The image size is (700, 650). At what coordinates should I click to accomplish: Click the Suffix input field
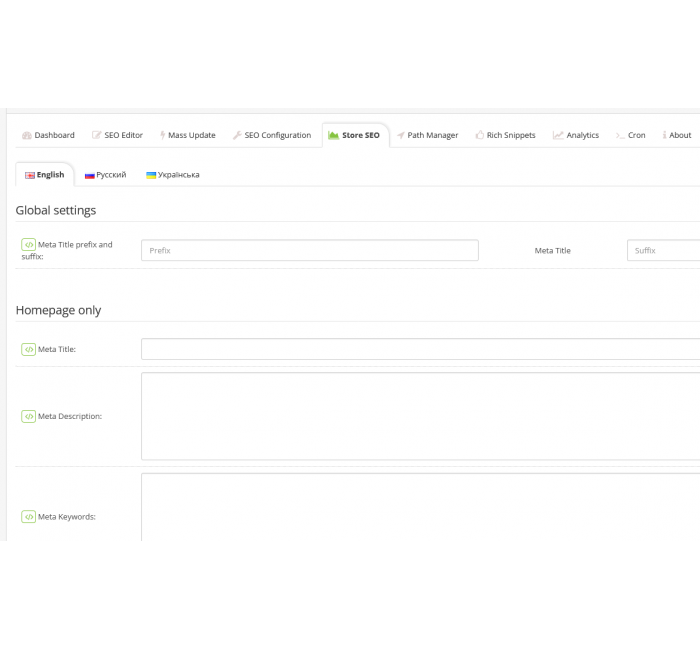pos(663,250)
